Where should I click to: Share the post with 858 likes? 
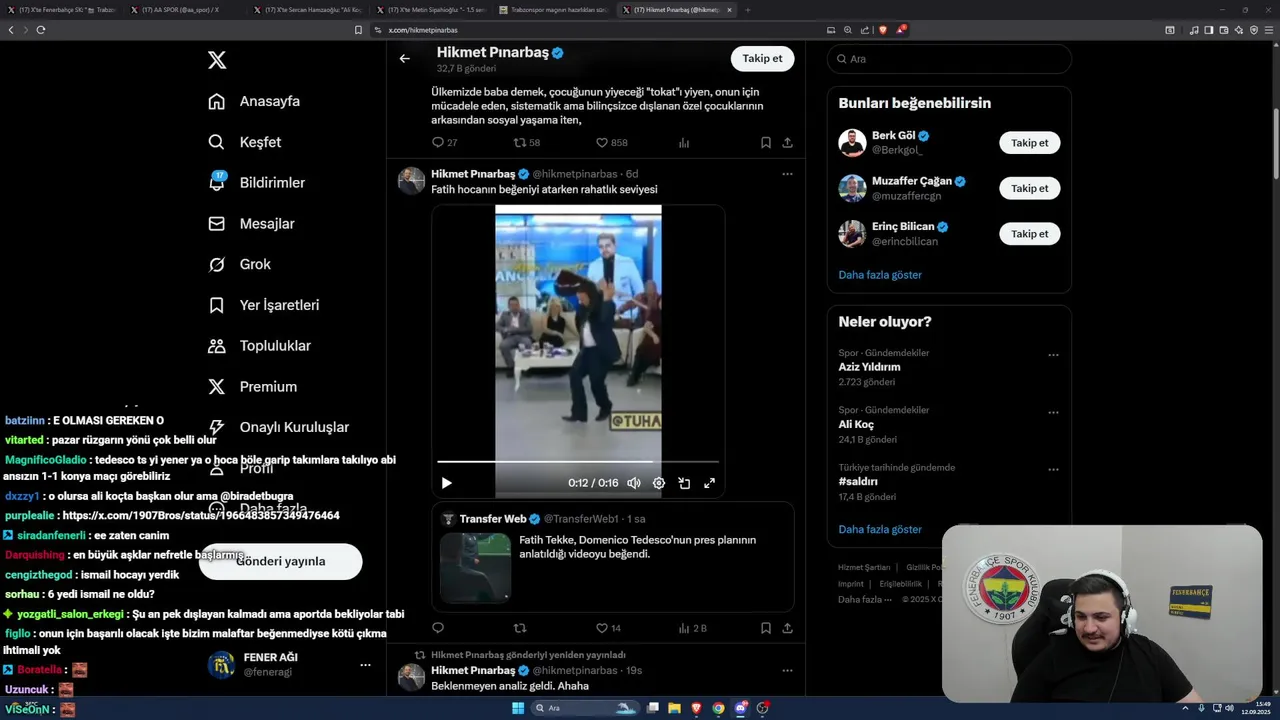(x=787, y=143)
